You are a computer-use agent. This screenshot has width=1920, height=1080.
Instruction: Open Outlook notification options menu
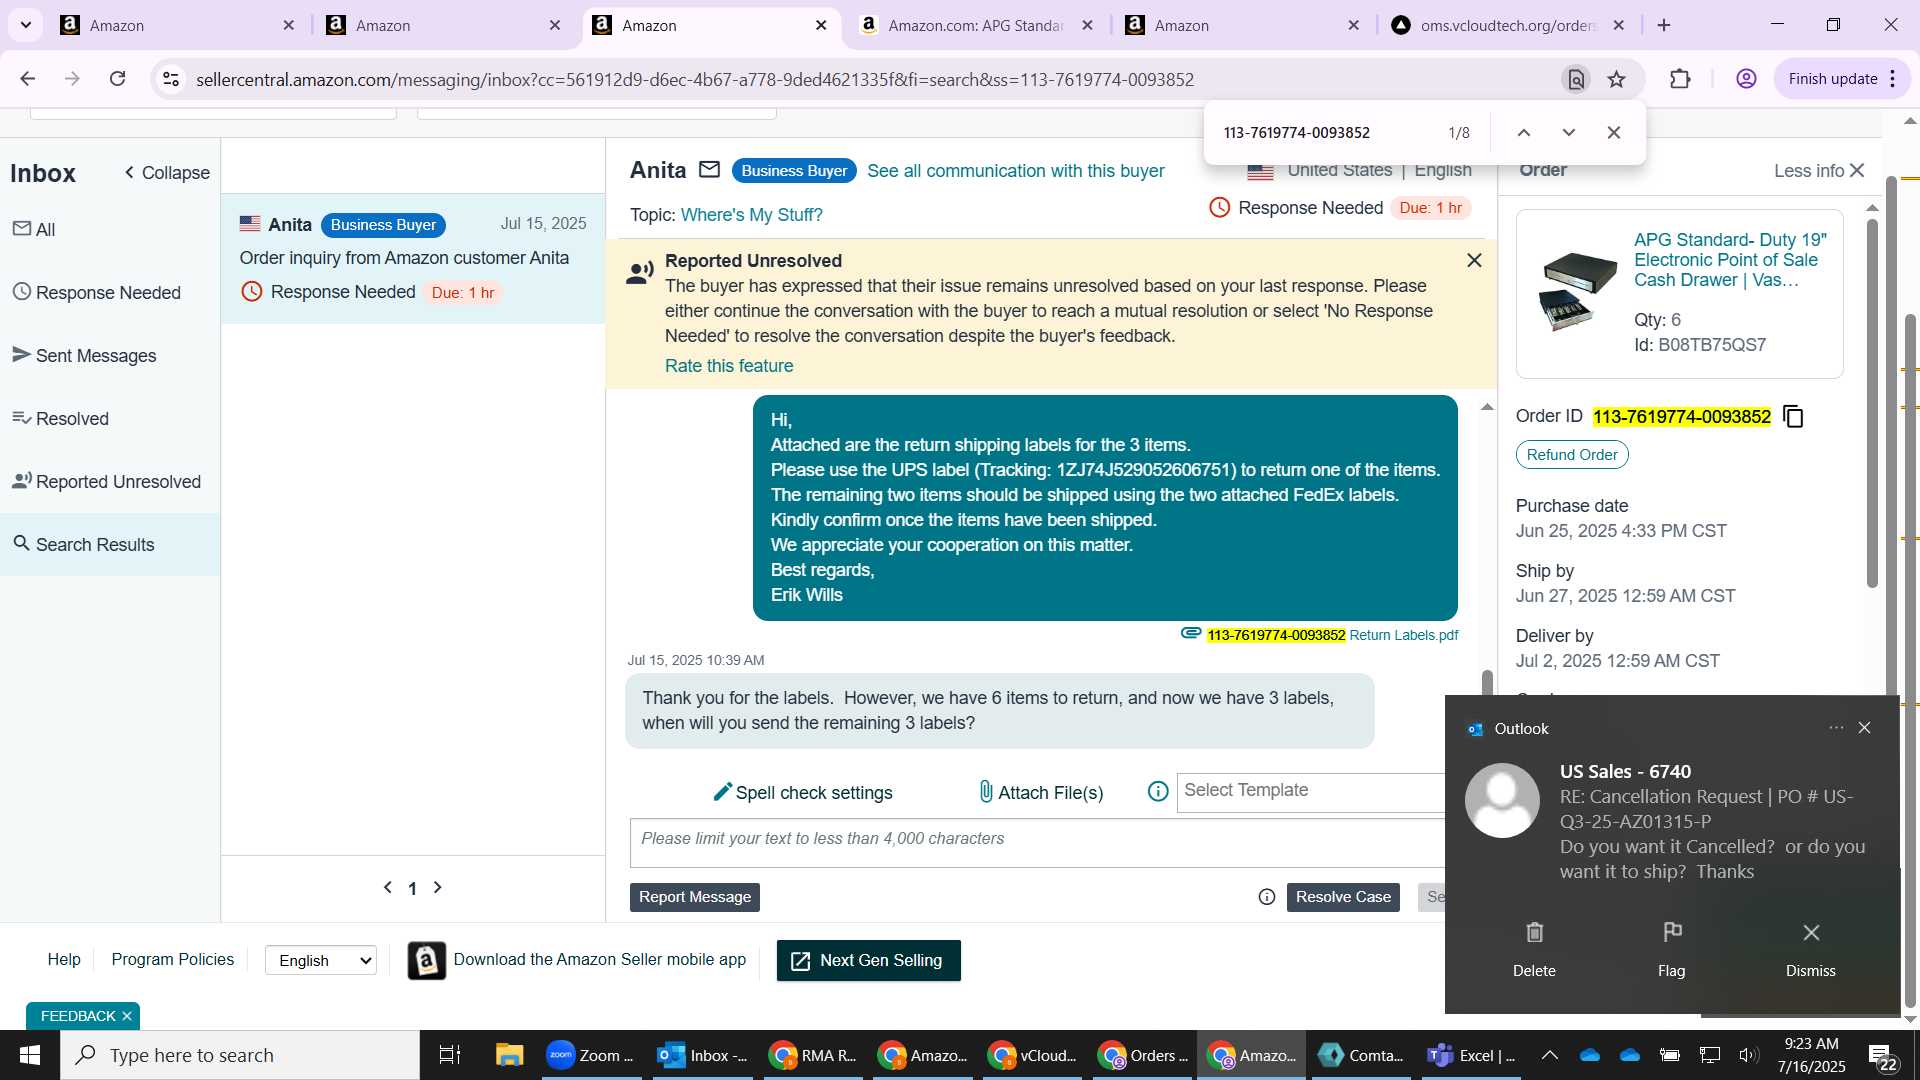(1836, 728)
